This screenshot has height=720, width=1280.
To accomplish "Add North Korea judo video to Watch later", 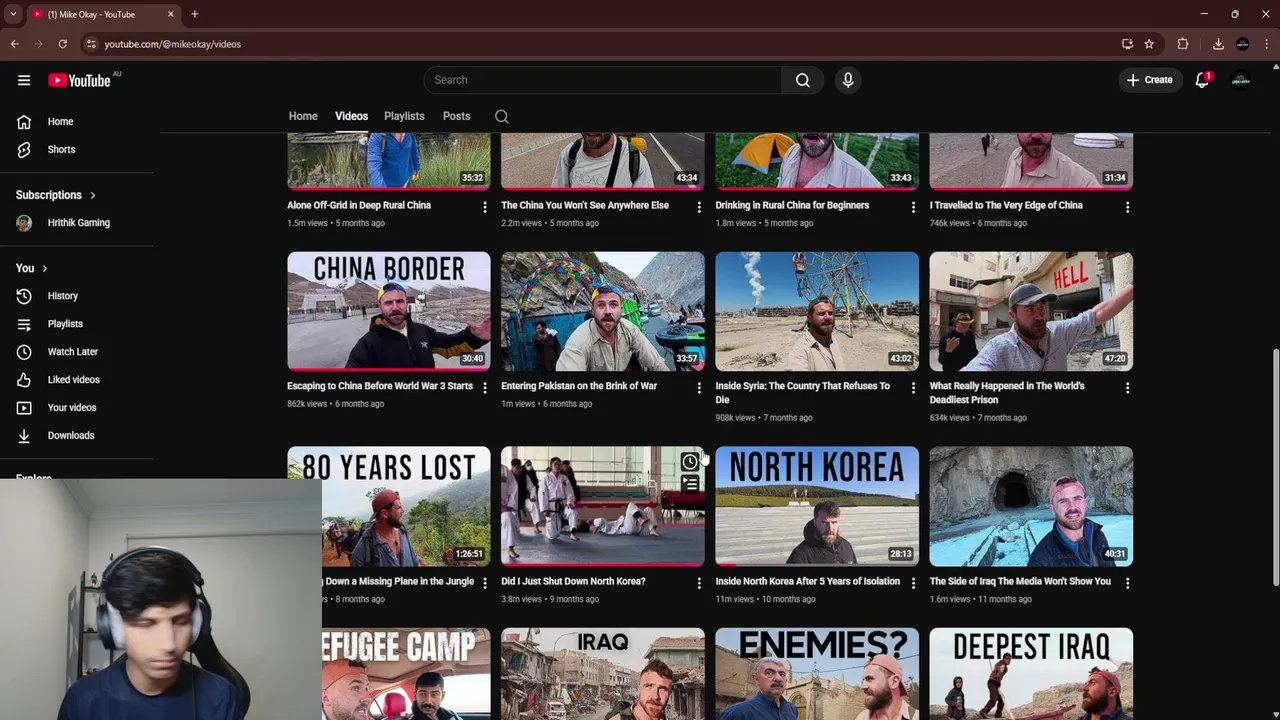I will coord(690,462).
